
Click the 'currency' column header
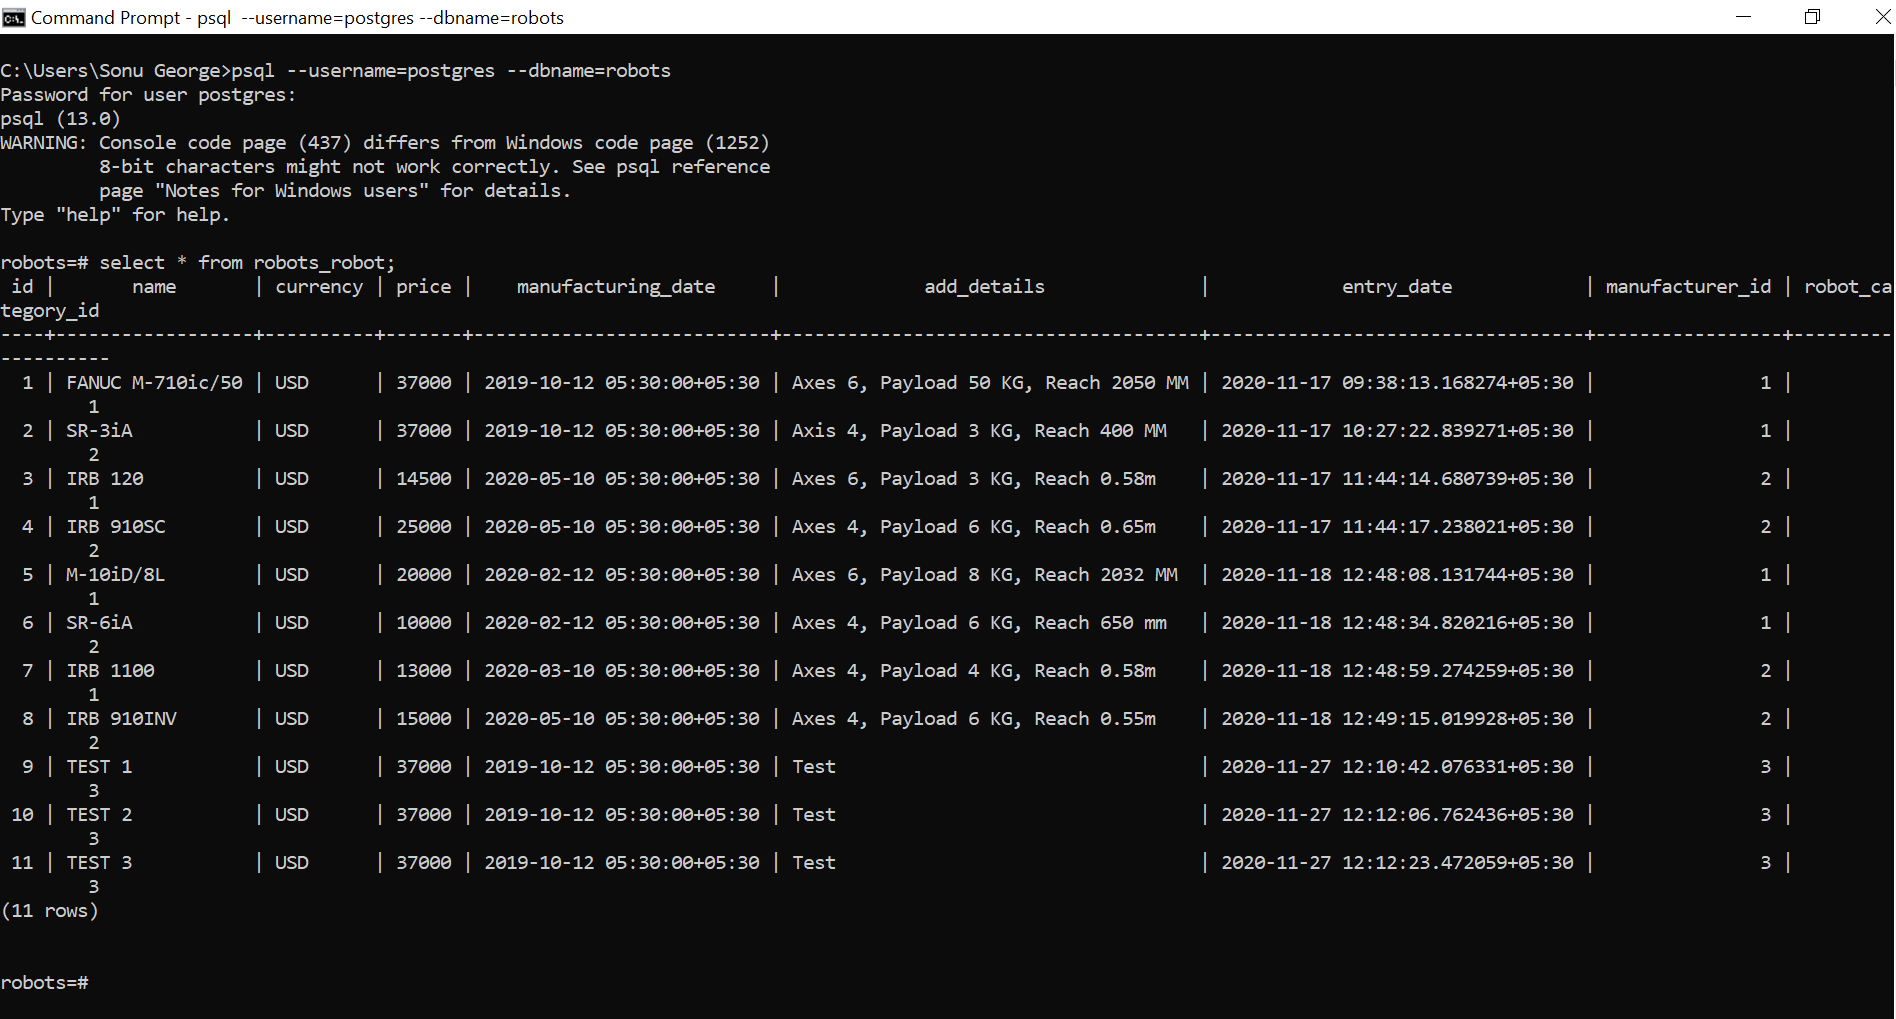(x=319, y=287)
